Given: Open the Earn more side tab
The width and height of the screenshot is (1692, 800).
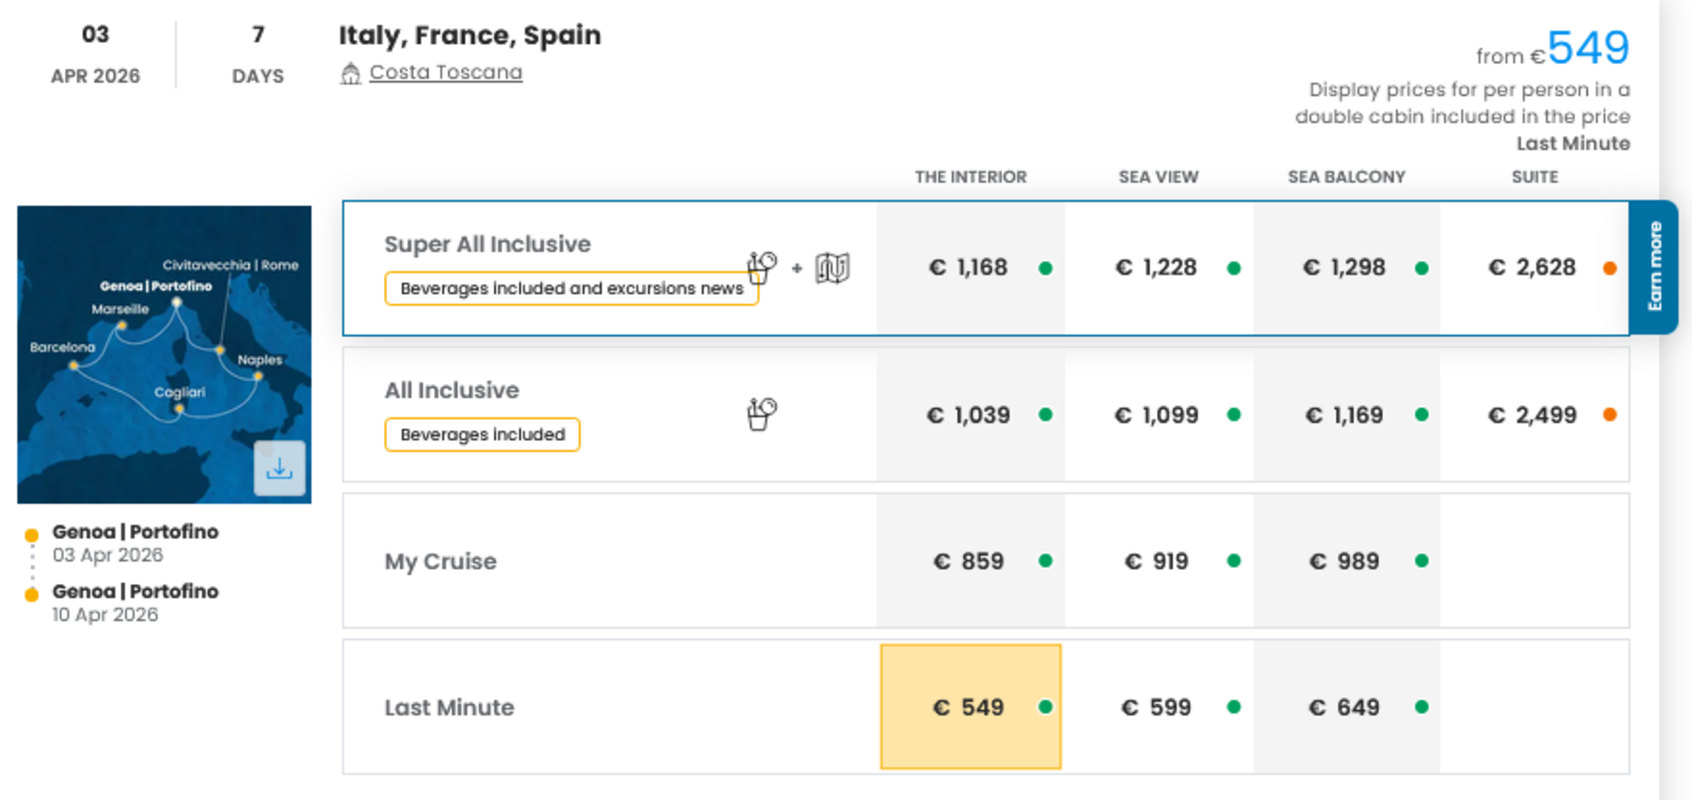Looking at the screenshot, I should pyautogui.click(x=1653, y=267).
